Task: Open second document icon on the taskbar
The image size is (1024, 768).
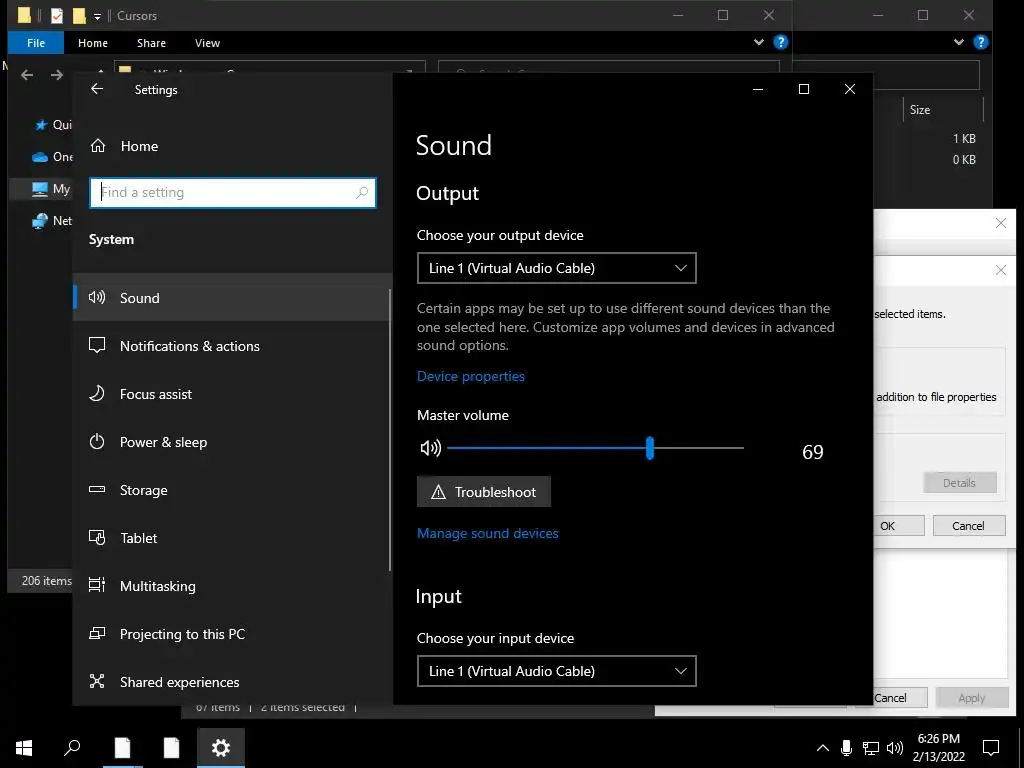Action: click(171, 748)
